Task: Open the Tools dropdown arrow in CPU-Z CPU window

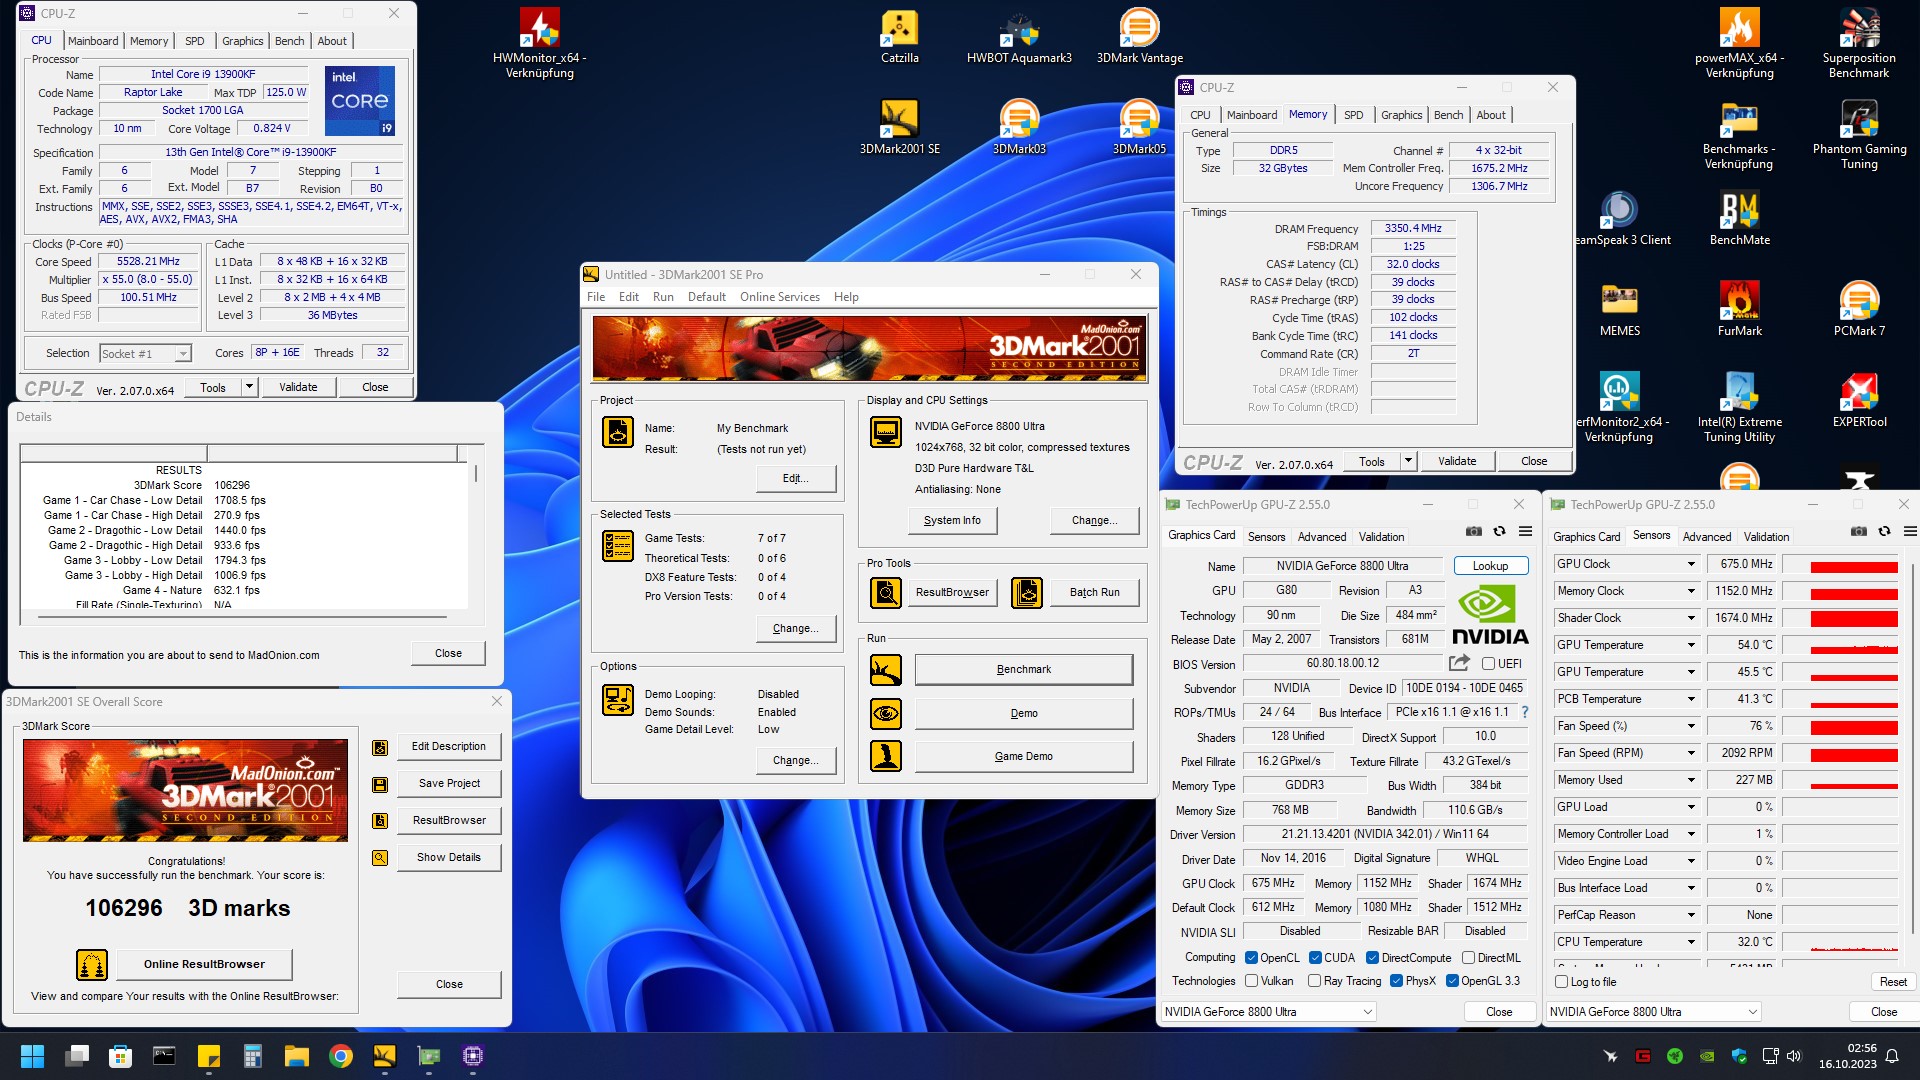Action: pos(249,387)
